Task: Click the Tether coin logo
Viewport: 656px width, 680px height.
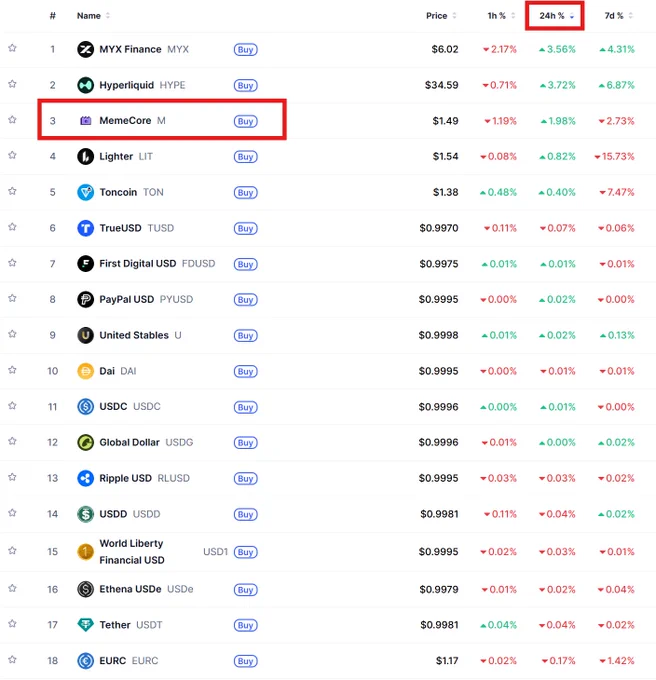Action: pyautogui.click(x=85, y=625)
